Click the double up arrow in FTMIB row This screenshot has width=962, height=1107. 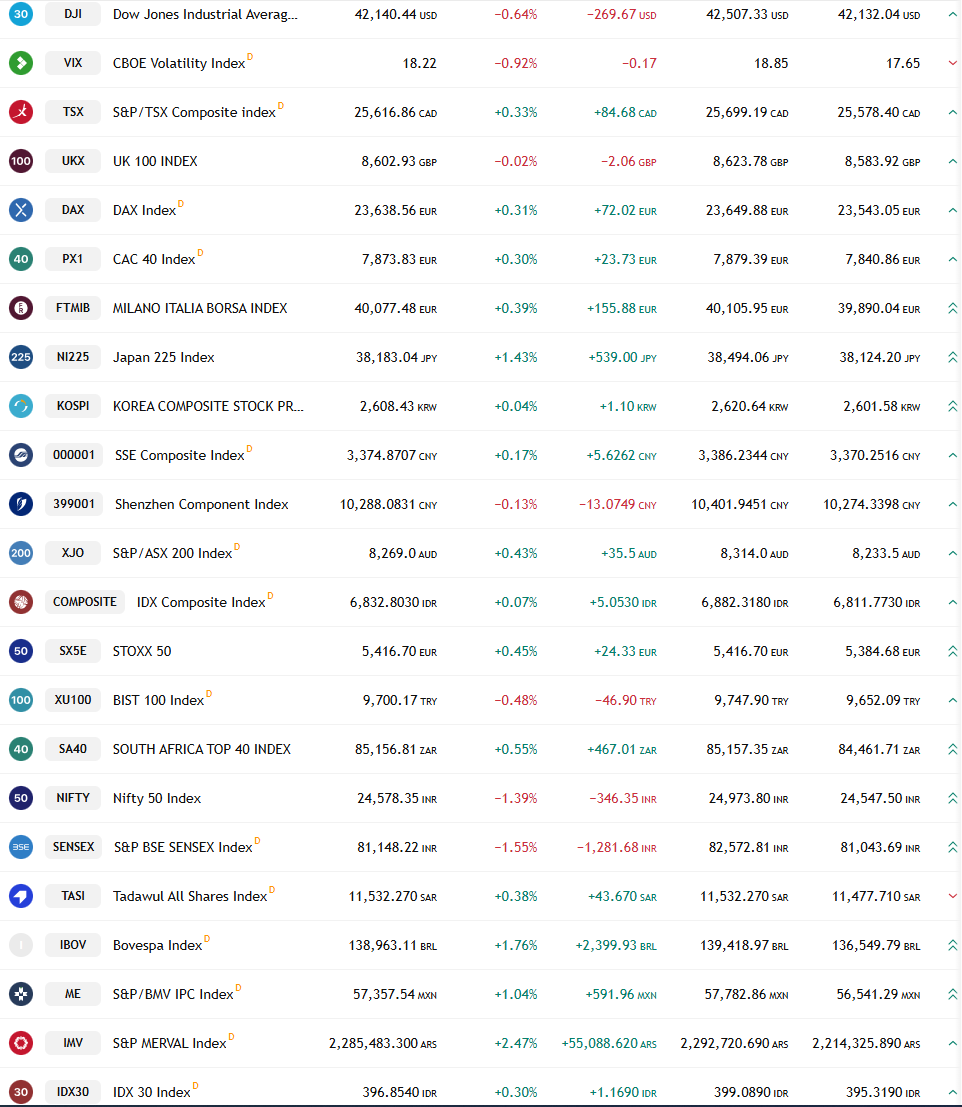tap(952, 308)
